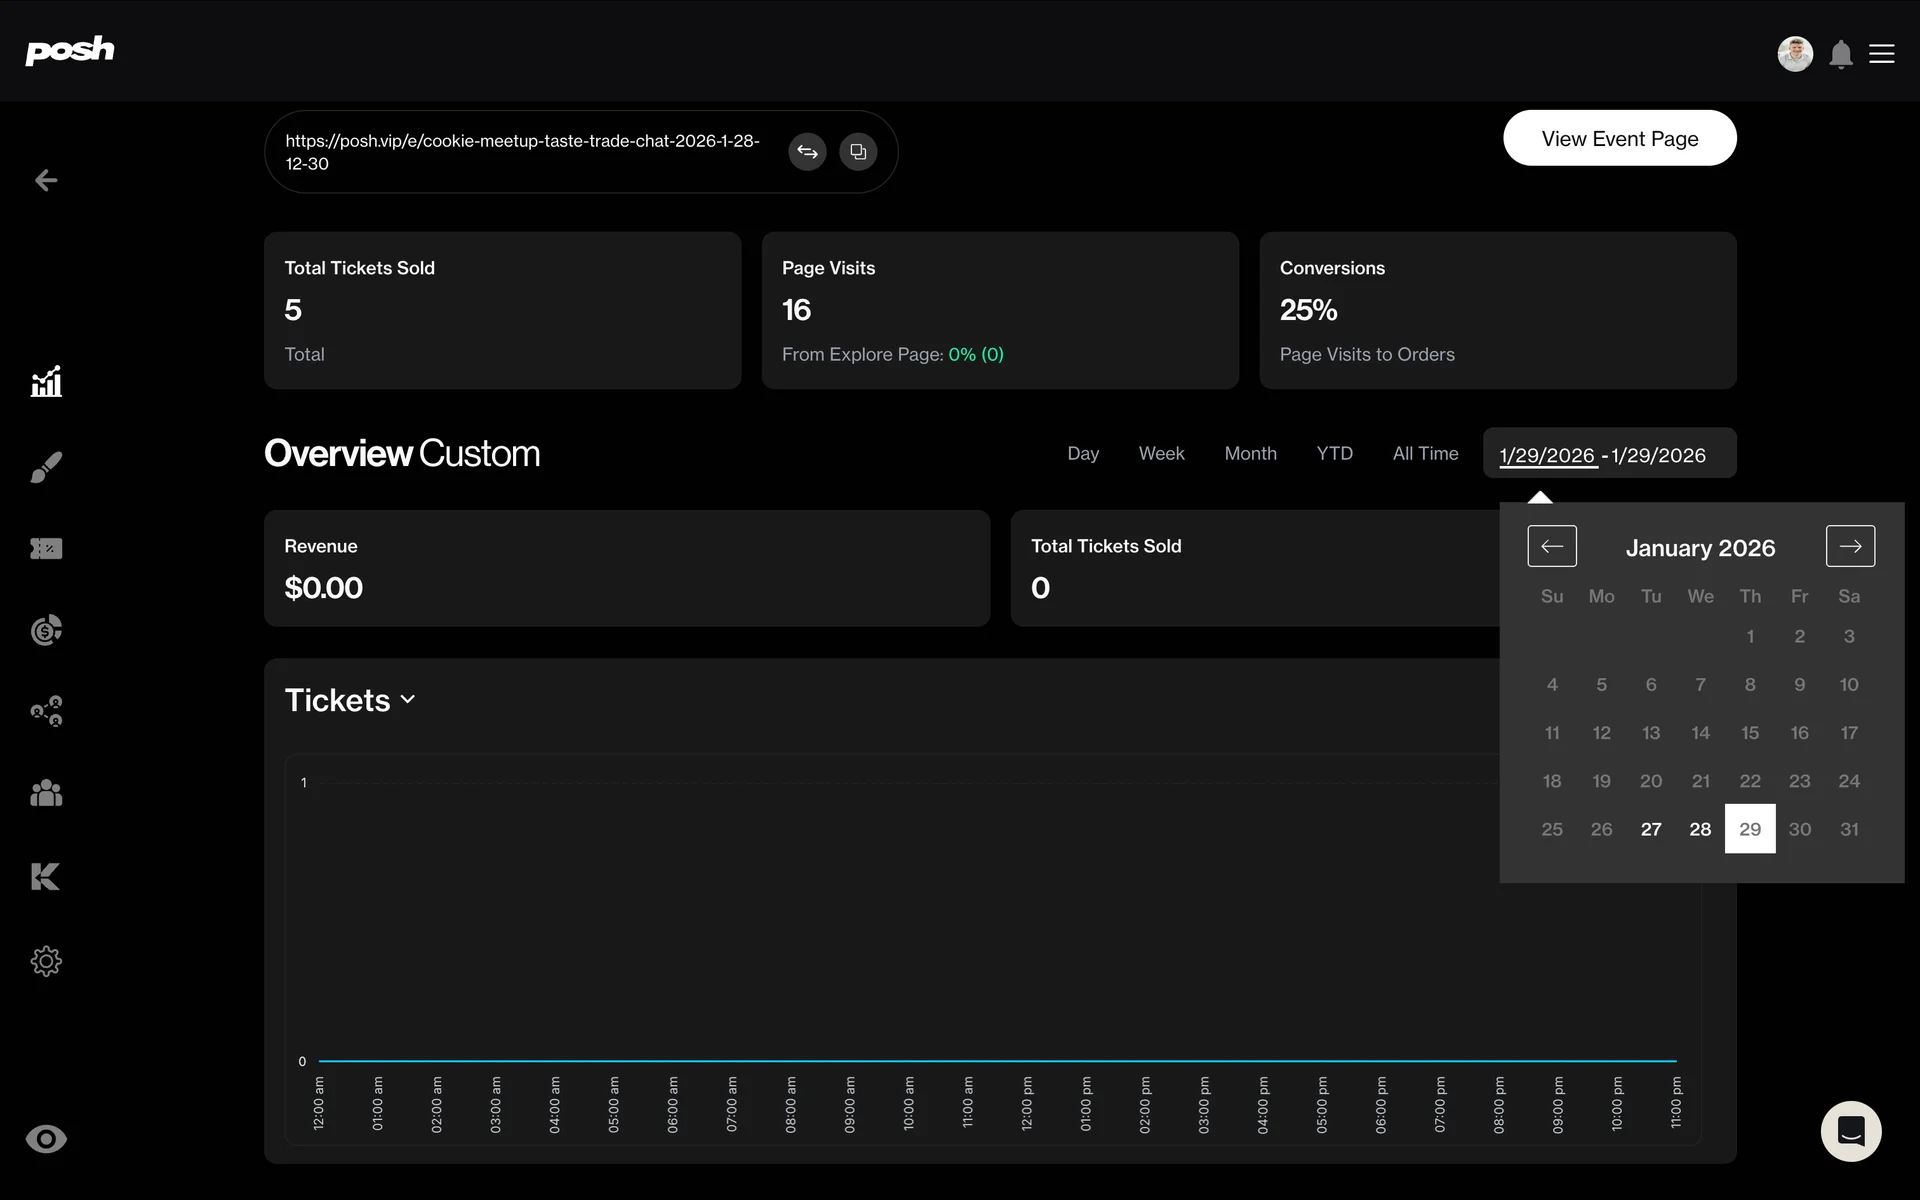Screen dimensions: 1920x1200
Task: Toggle the eye preview icon
Action: [x=46, y=1139]
